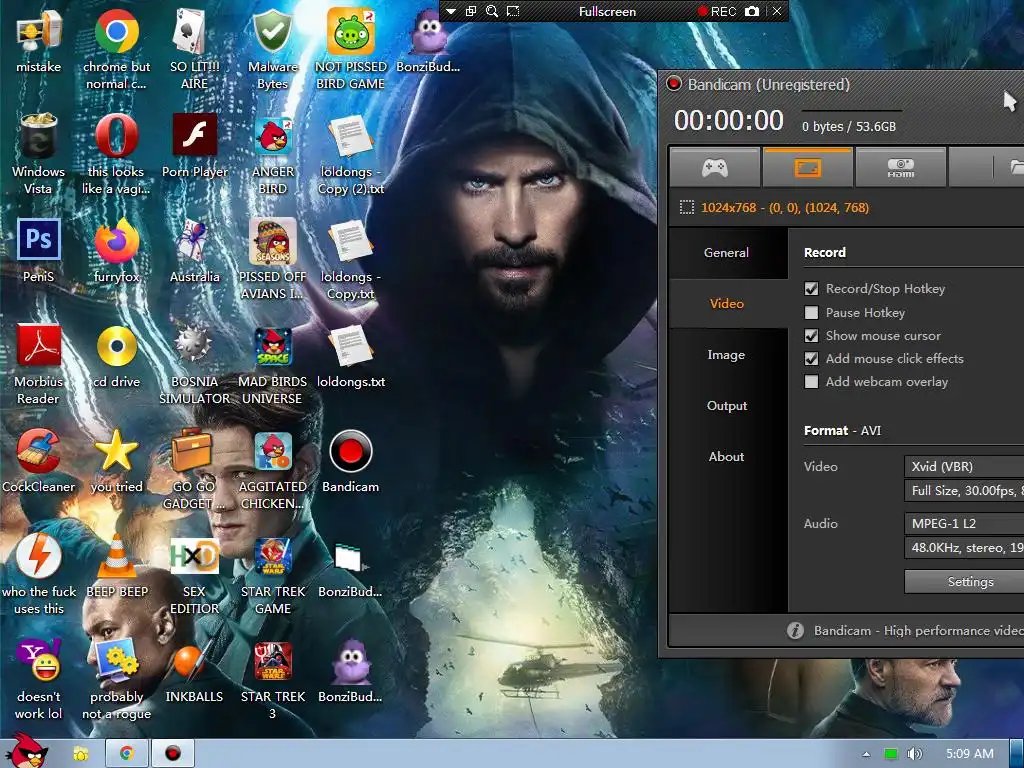Select the 'AGGITATED CHICKEN' Rio icon
1024x768 pixels.
click(x=272, y=470)
